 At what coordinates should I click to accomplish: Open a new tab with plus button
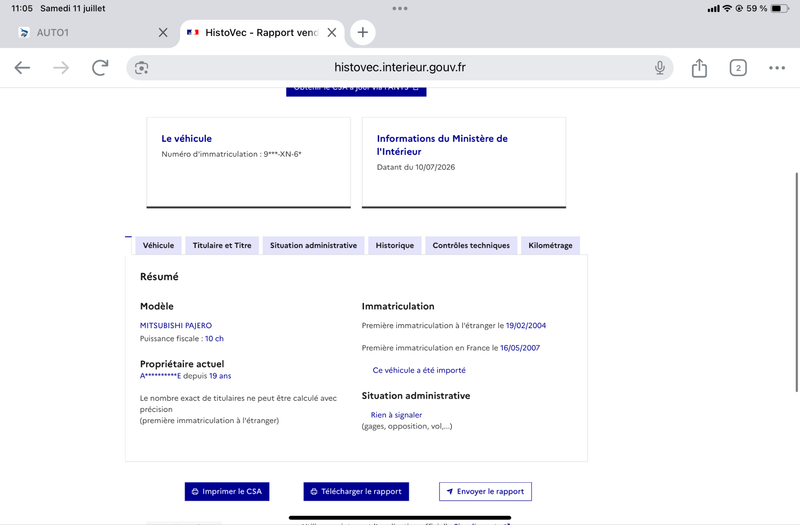[x=363, y=33]
